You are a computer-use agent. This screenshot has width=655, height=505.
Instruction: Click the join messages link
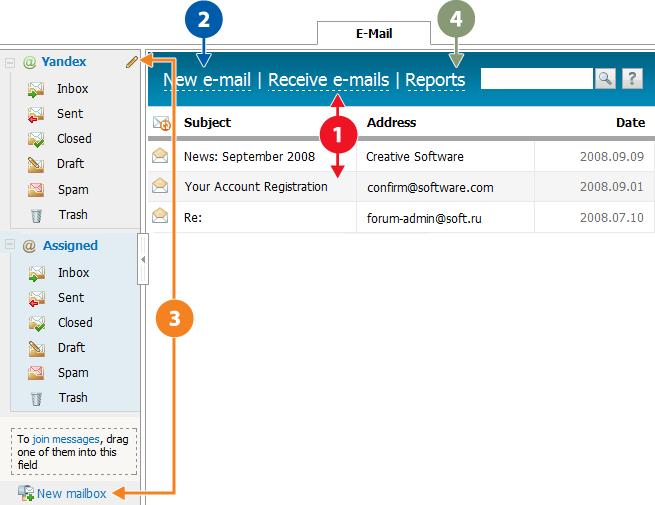click(65, 439)
